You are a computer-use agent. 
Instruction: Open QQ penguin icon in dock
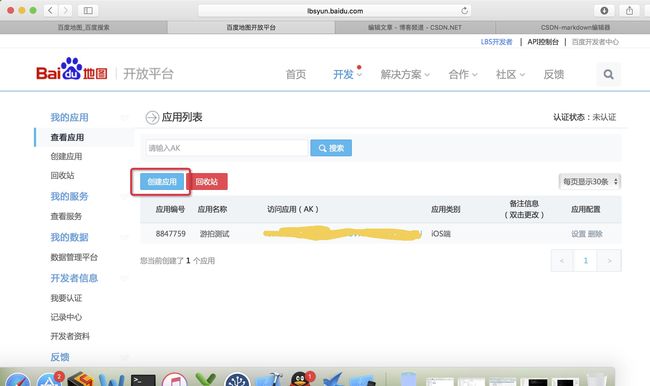coord(301,379)
